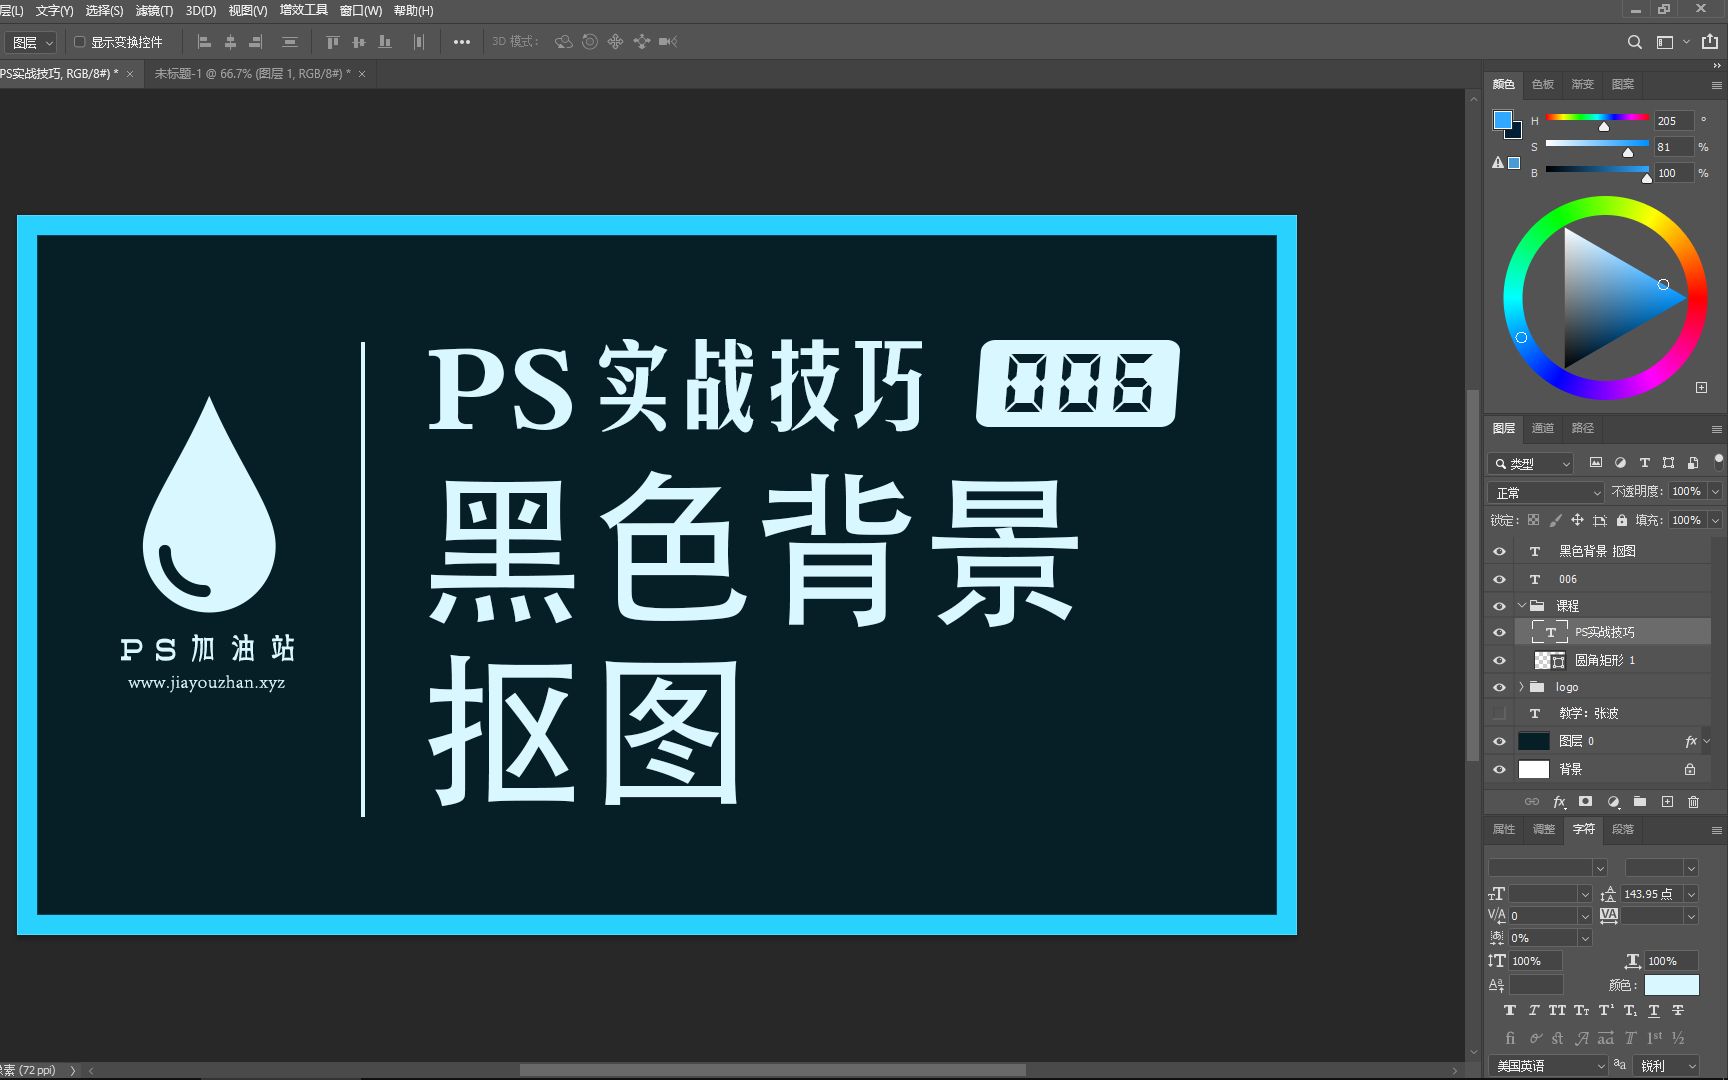Open the layer styles with the fx icon
The height and width of the screenshot is (1080, 1728).
(1559, 801)
